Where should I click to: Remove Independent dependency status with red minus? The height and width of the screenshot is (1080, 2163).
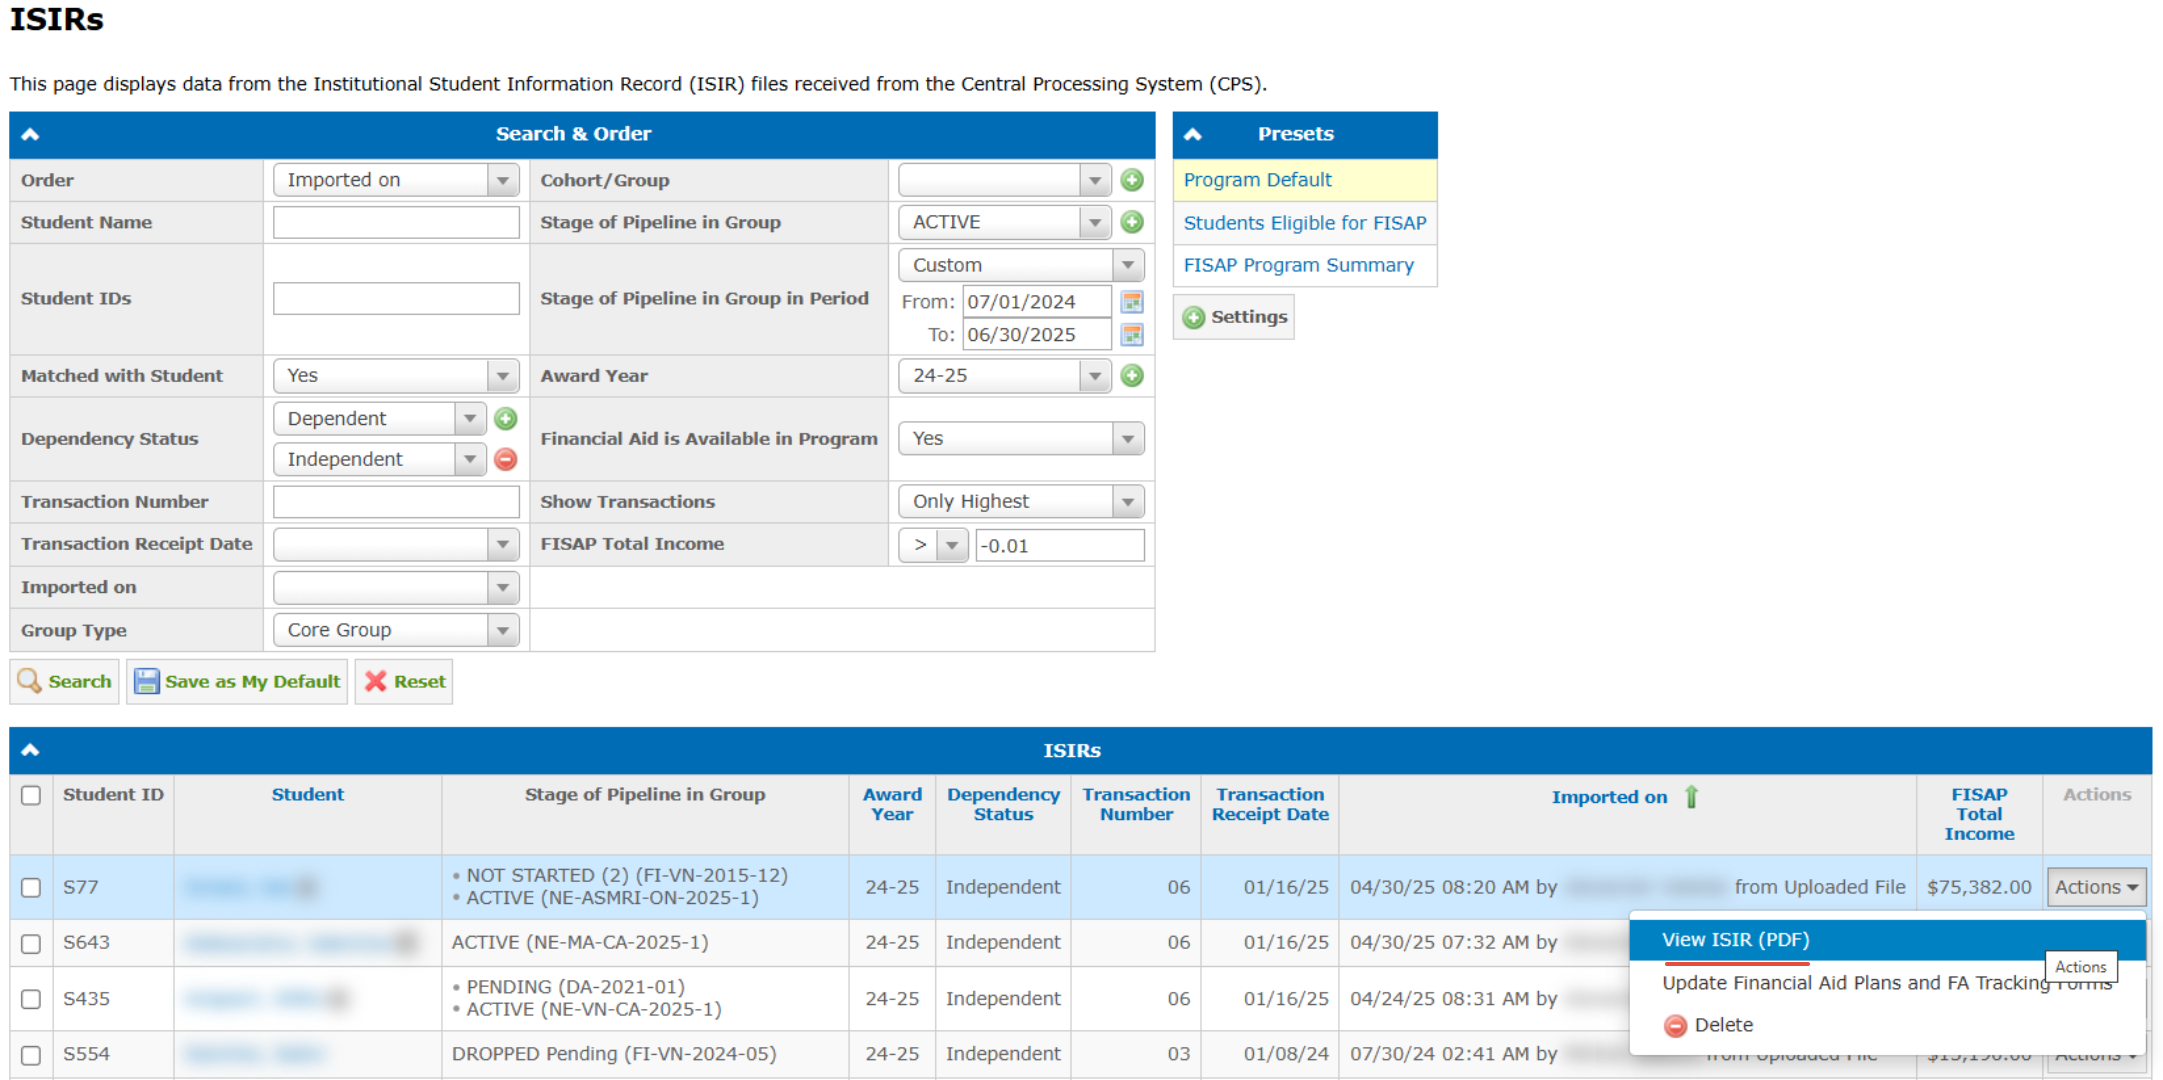[506, 459]
